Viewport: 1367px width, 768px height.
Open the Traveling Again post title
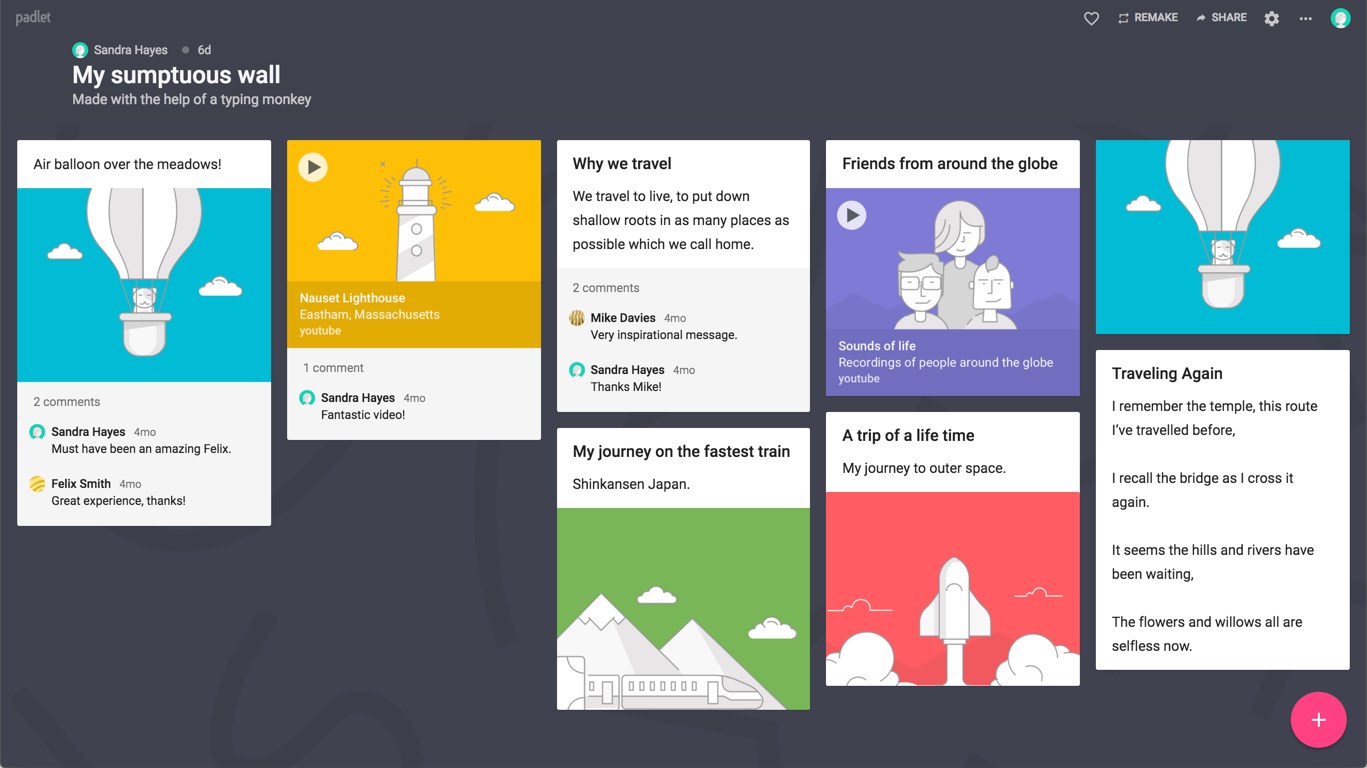click(1167, 374)
